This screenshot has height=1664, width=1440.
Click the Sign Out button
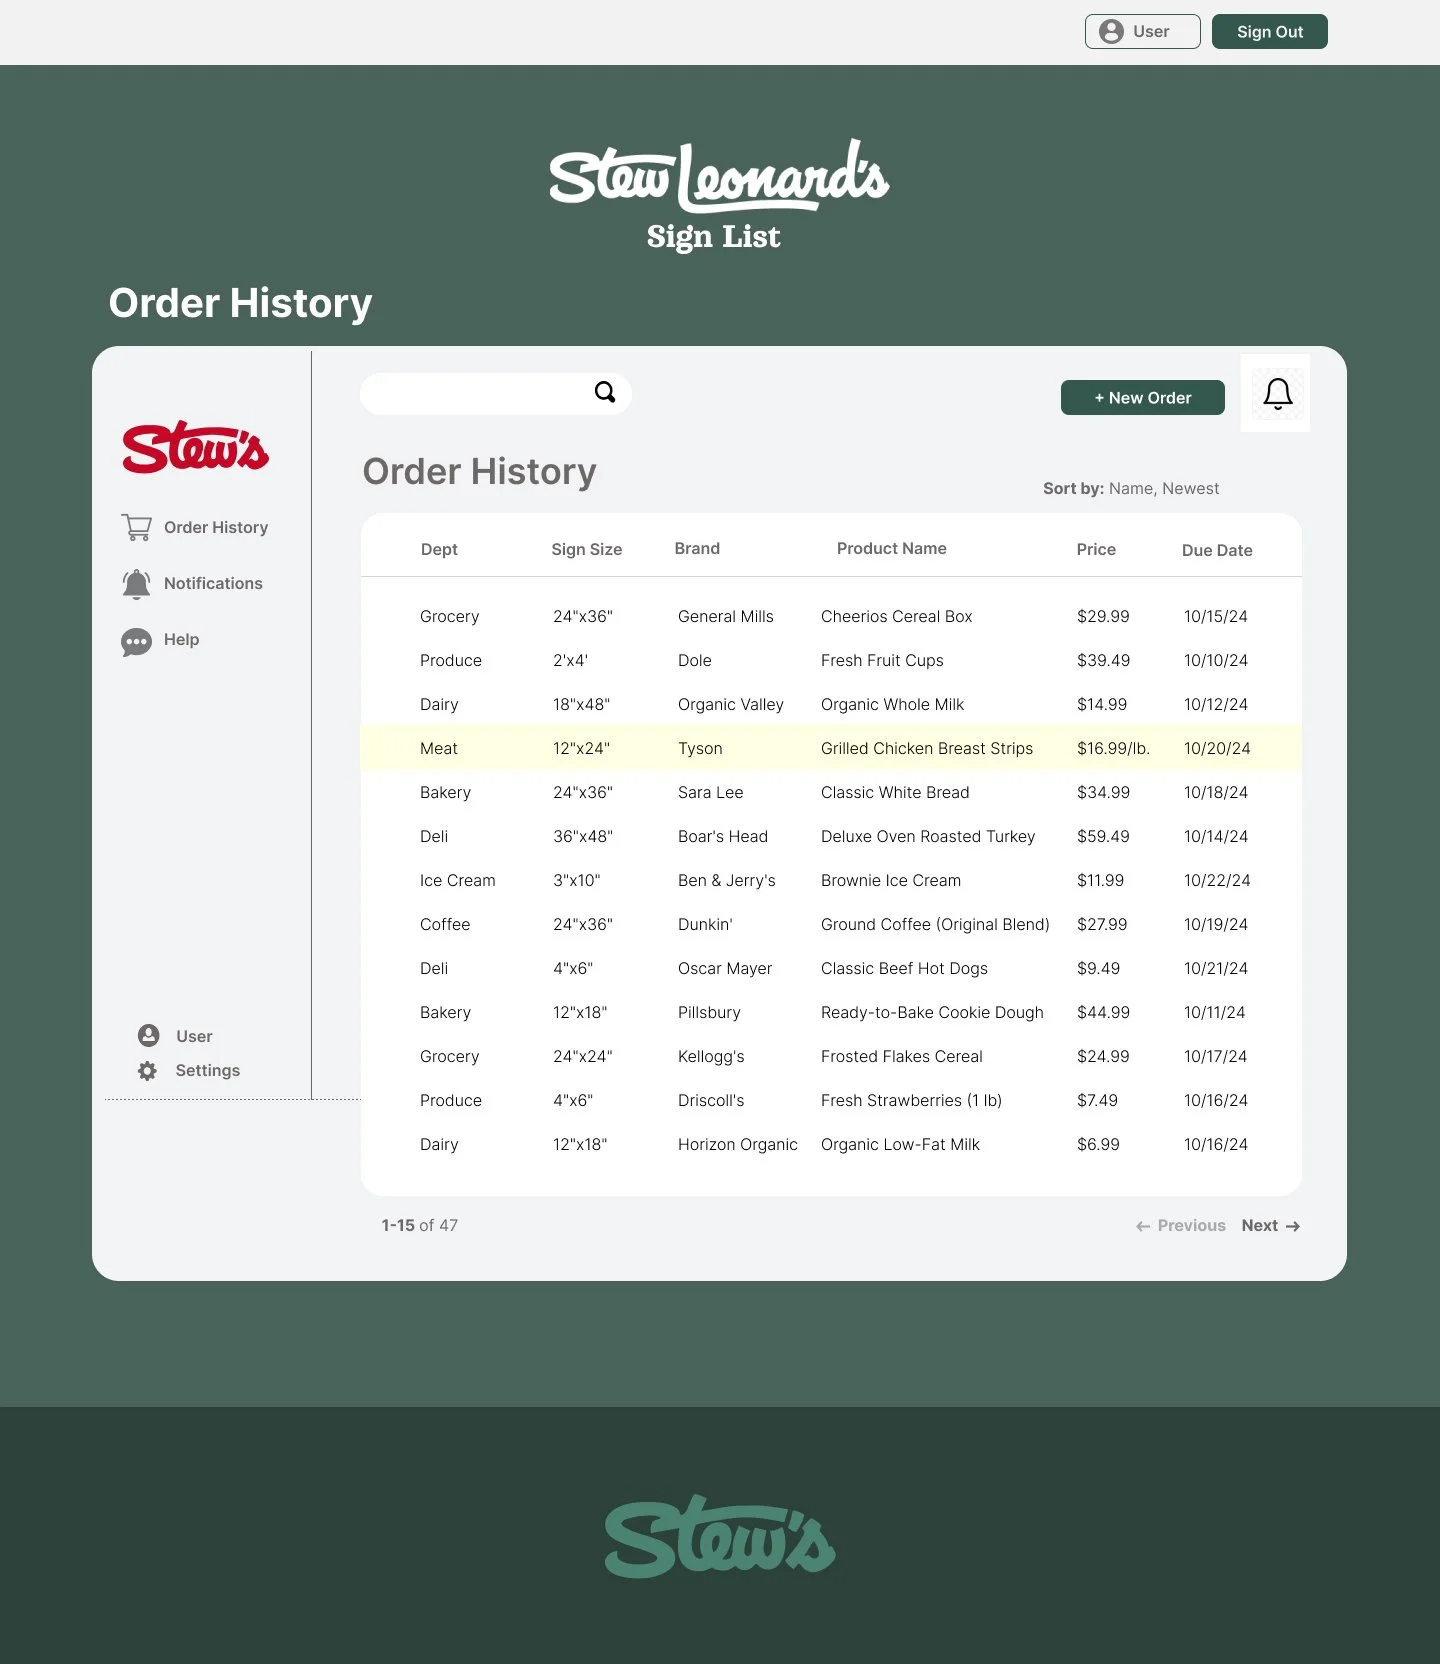point(1269,32)
